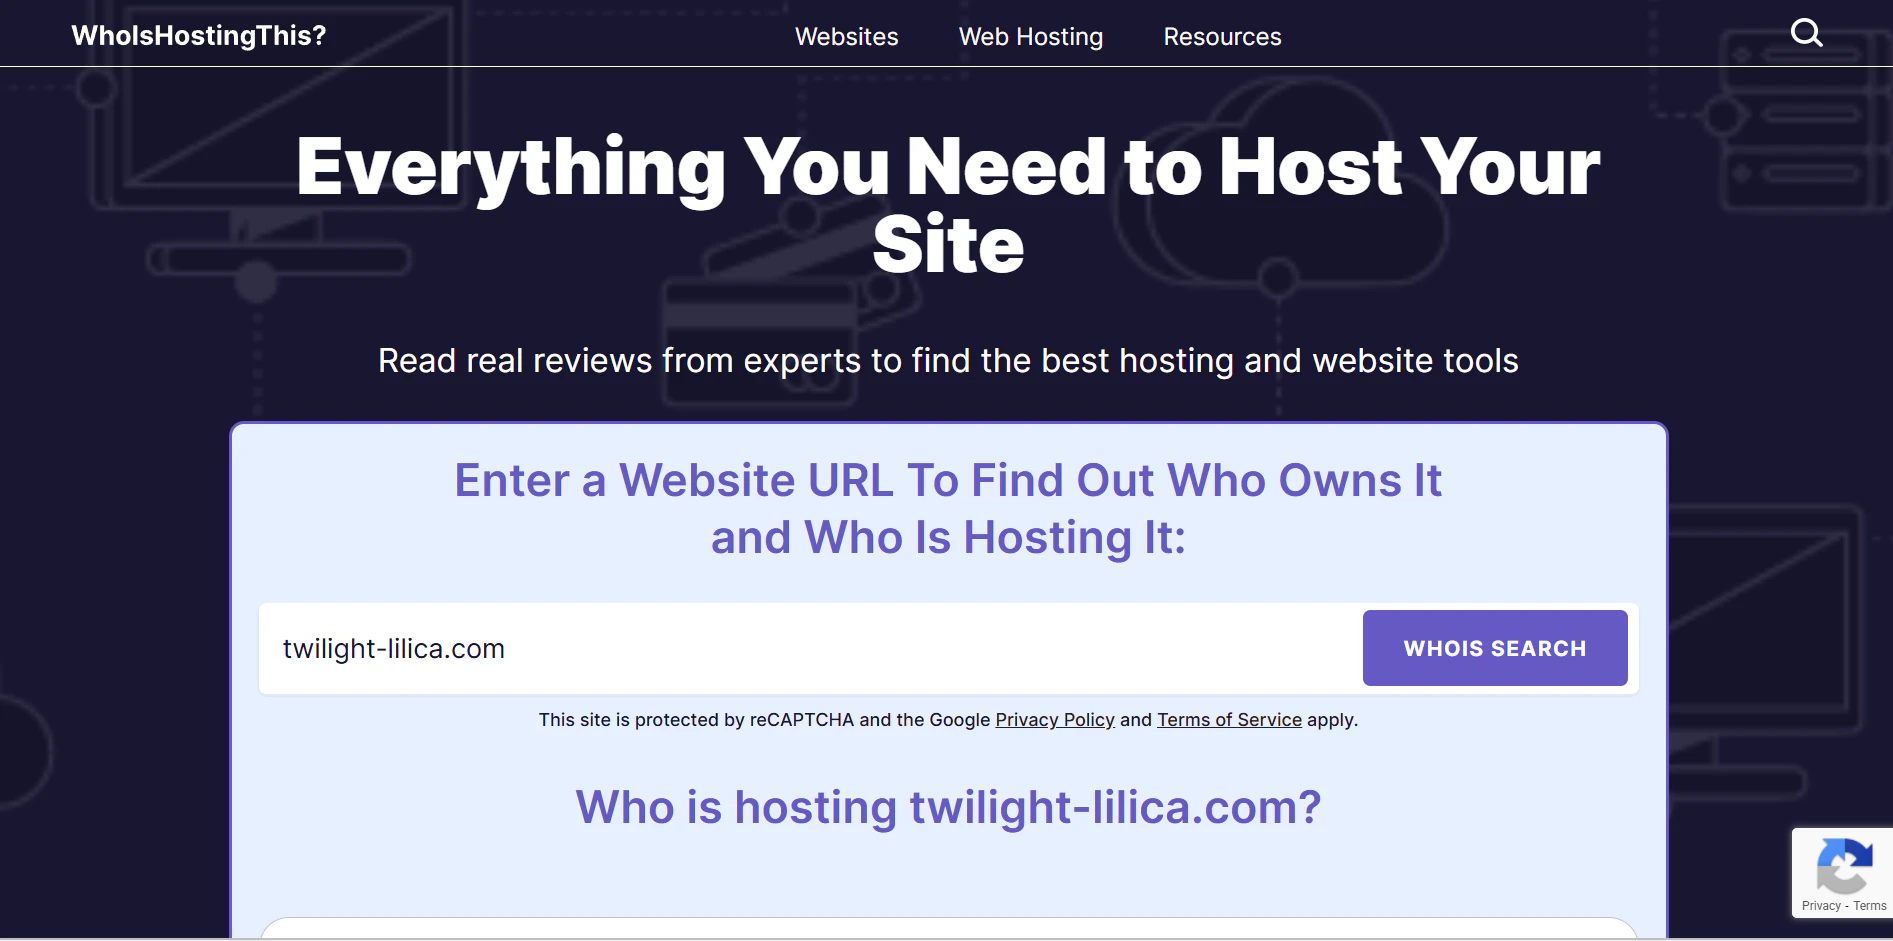Click Privacy link in reCAPTCHA badge
Screen dimensions: 1893x941
click(1821, 906)
